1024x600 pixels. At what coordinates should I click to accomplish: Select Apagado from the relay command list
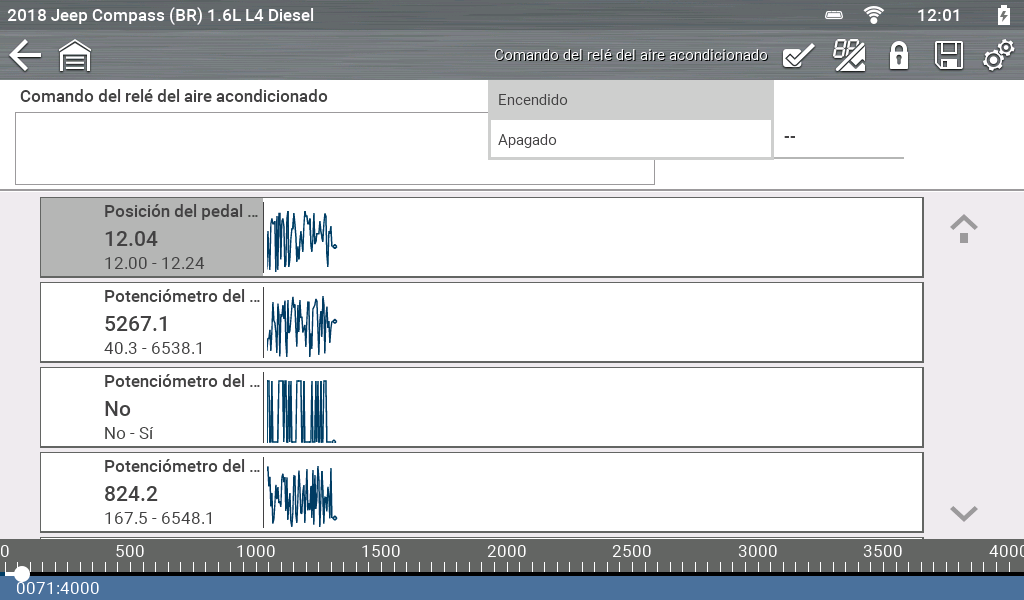[630, 140]
